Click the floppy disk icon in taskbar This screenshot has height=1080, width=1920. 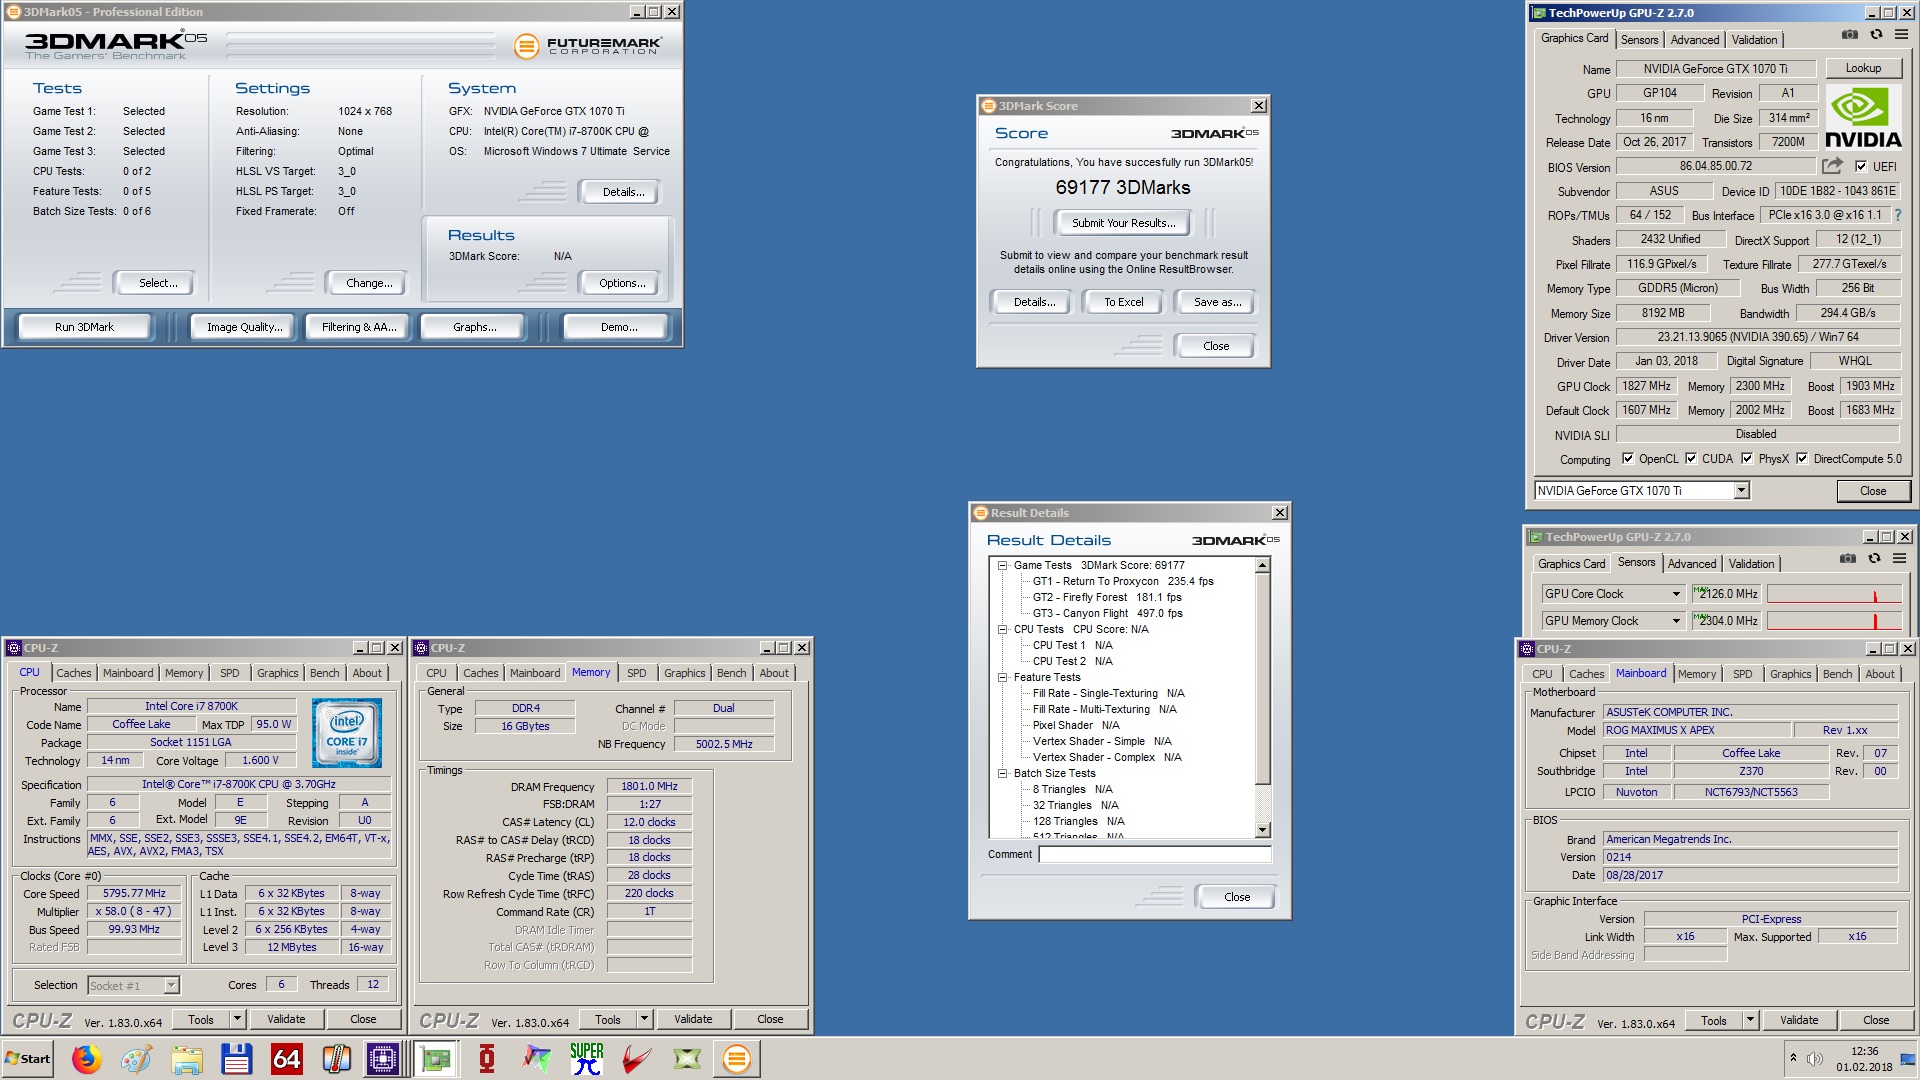click(x=237, y=1058)
